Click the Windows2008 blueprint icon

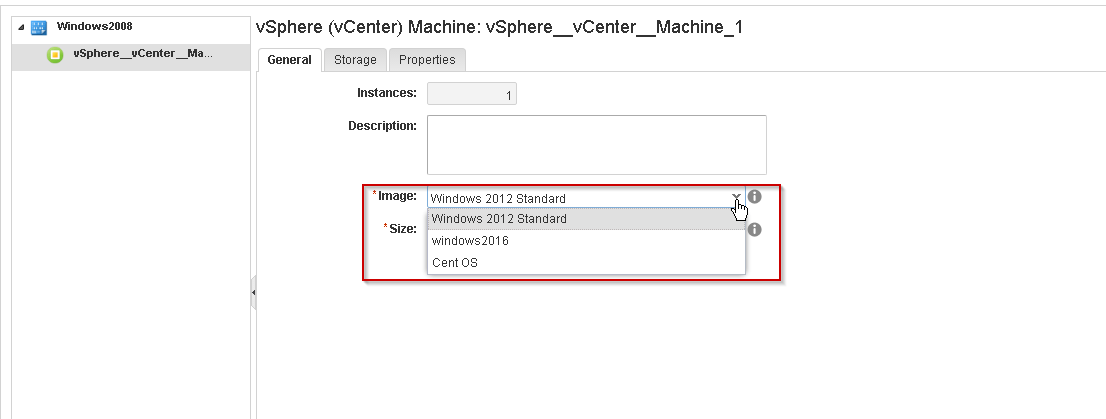pyautogui.click(x=40, y=27)
